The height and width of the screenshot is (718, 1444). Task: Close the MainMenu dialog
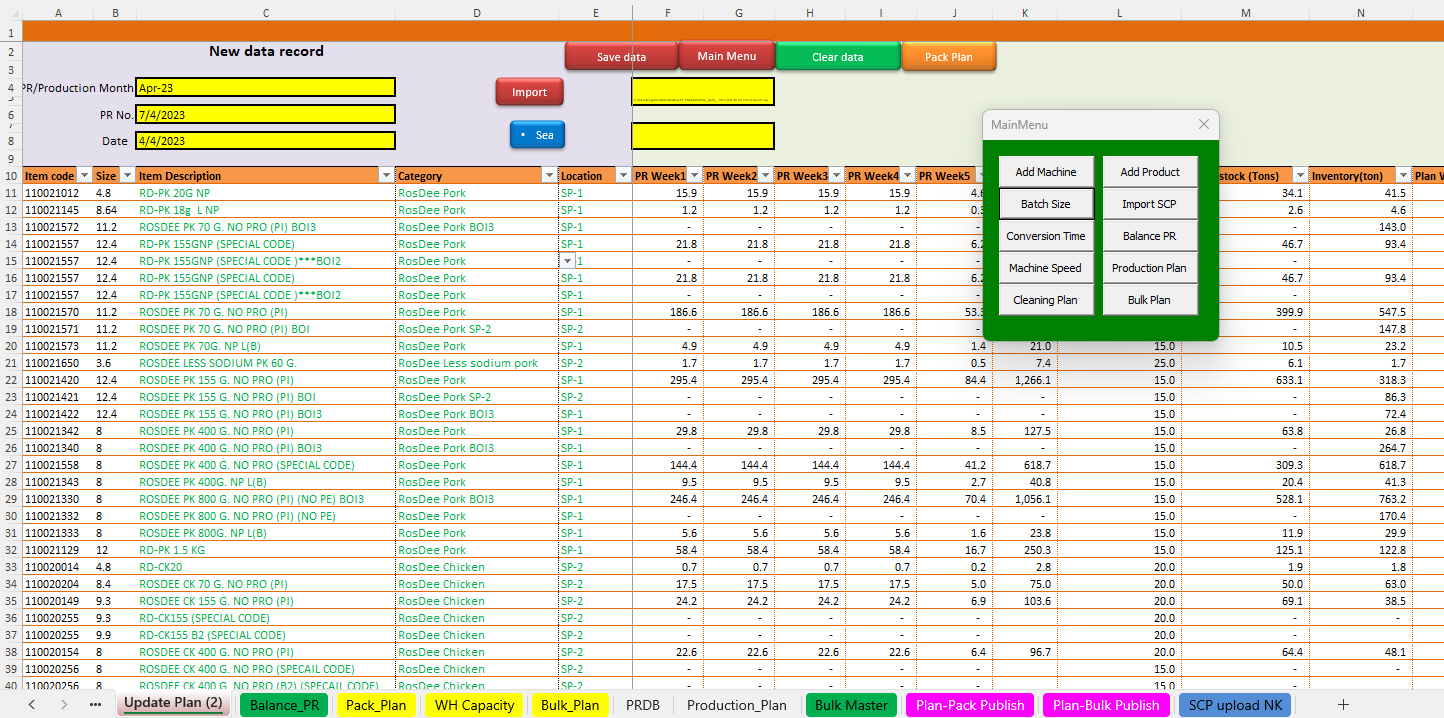(x=1203, y=124)
